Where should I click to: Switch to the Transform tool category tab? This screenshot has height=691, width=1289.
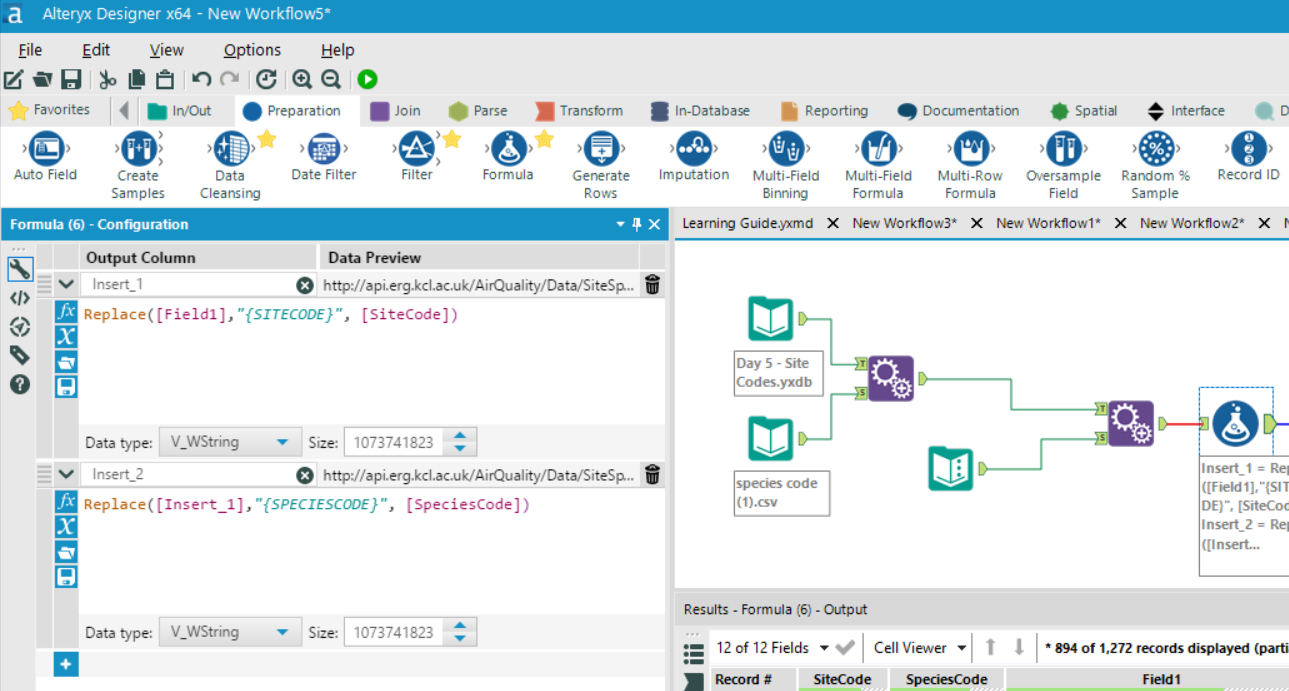(x=579, y=111)
